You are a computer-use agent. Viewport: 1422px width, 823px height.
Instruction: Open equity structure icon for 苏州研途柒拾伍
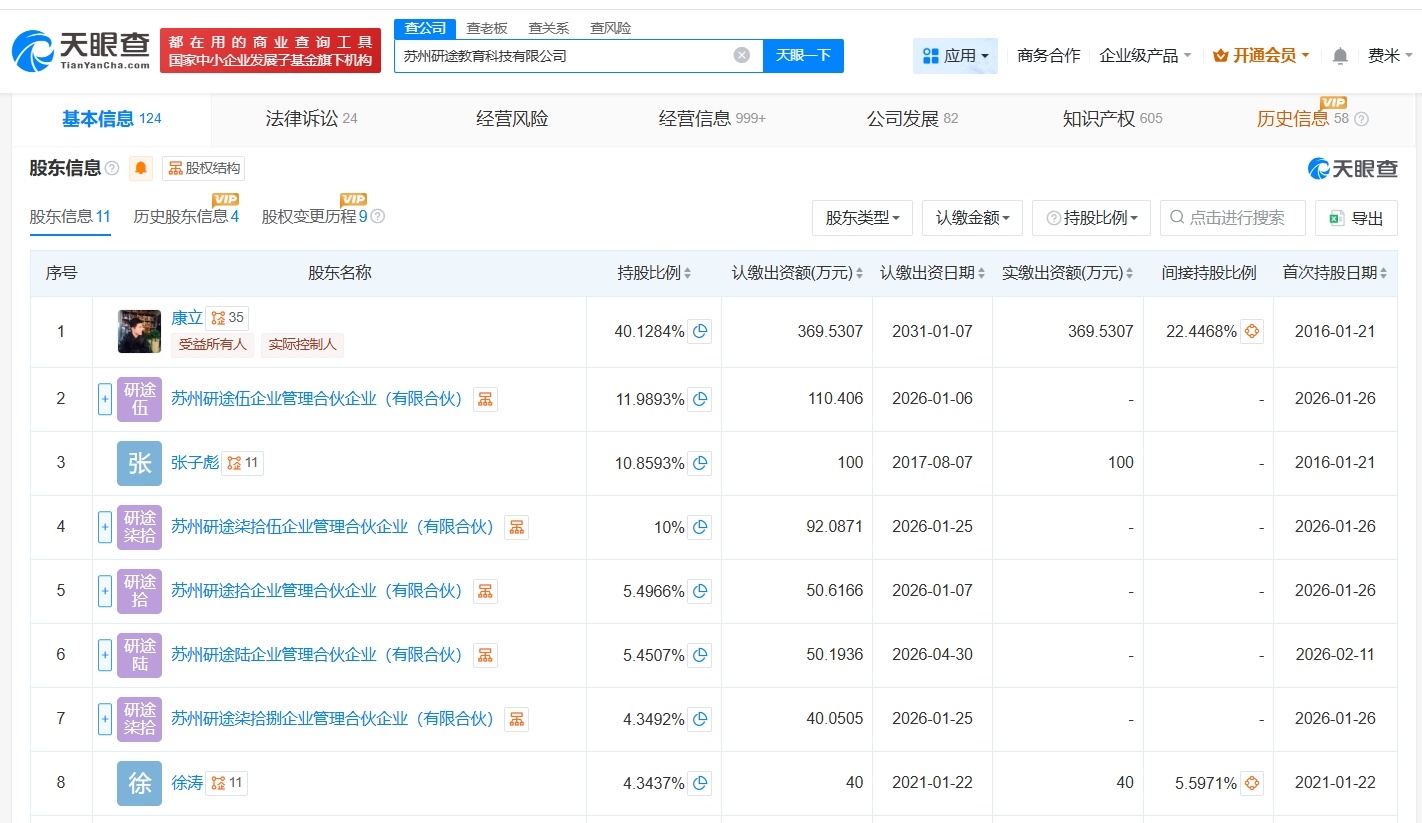[516, 527]
